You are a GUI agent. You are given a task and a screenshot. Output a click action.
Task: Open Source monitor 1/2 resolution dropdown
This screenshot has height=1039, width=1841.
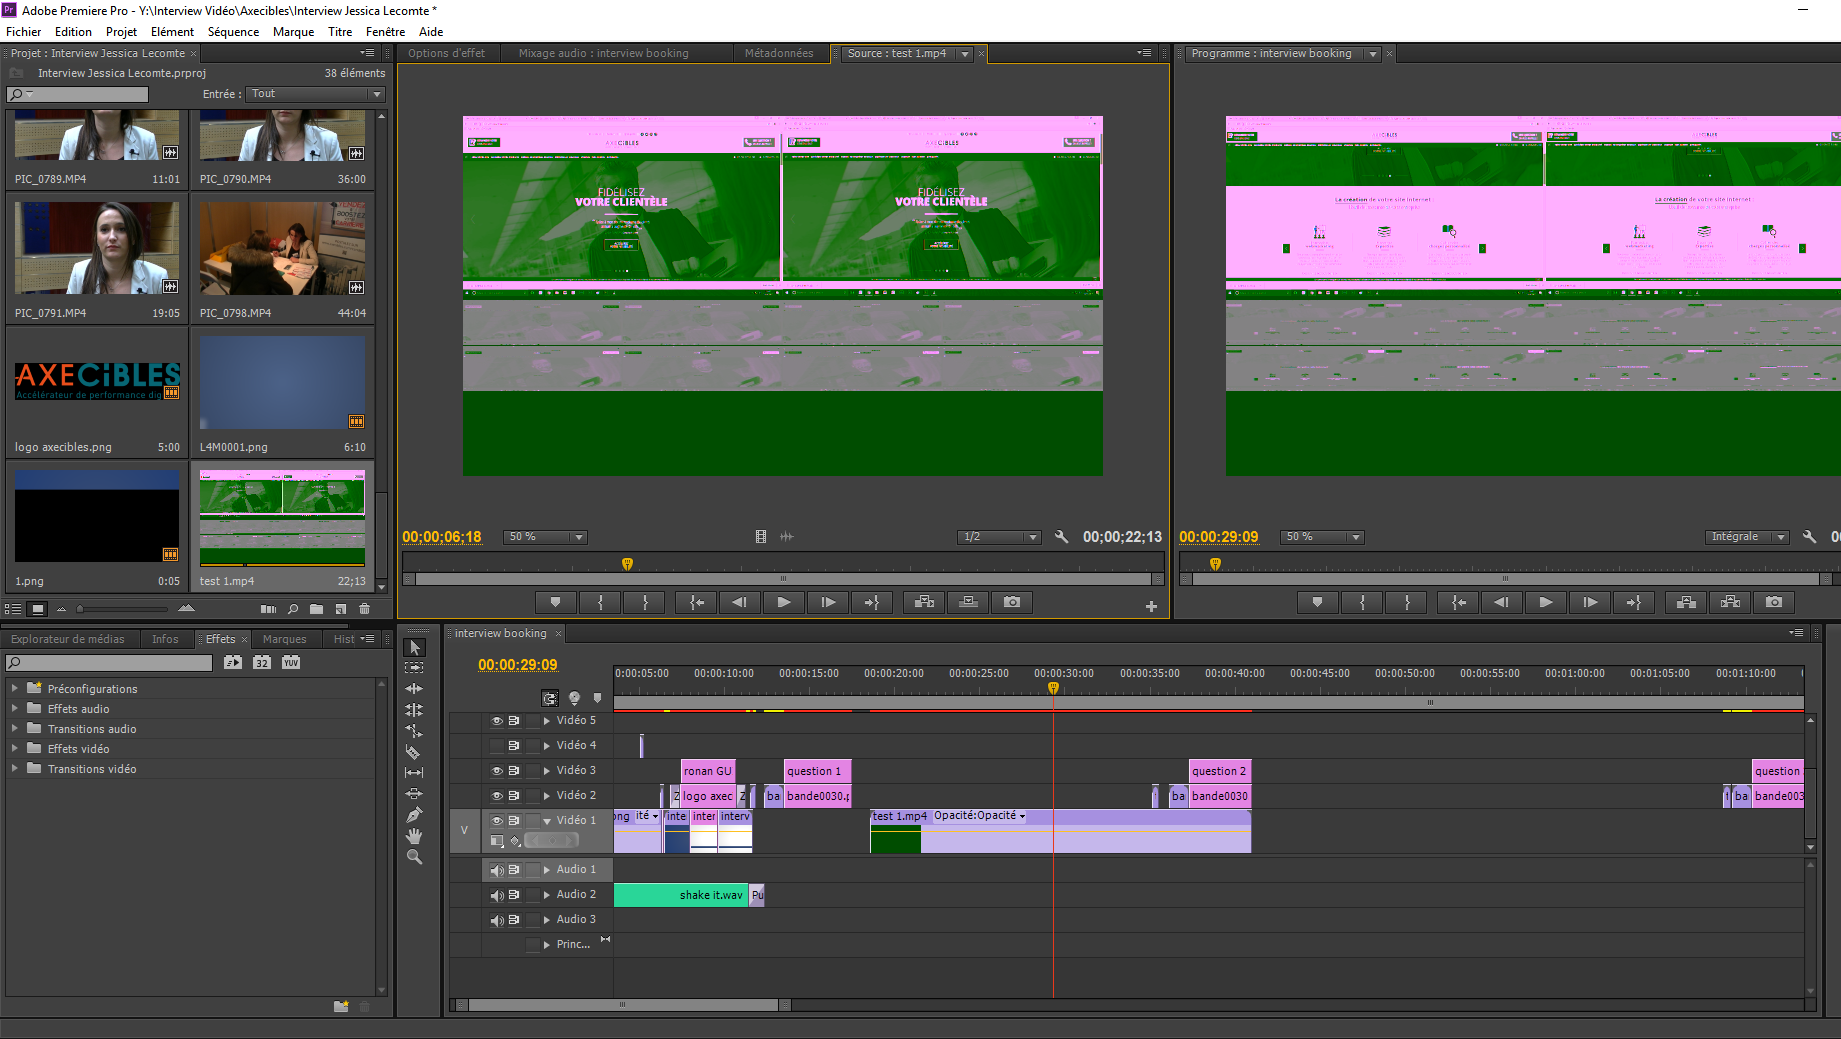coord(998,537)
